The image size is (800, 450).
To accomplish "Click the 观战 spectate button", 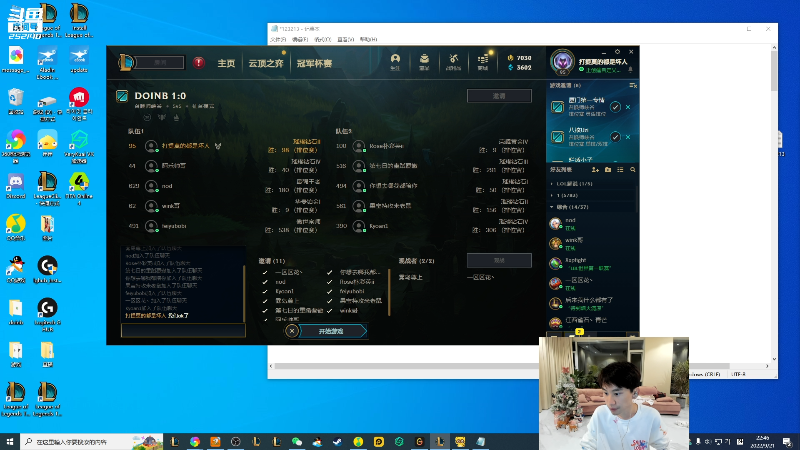I will pos(499,260).
